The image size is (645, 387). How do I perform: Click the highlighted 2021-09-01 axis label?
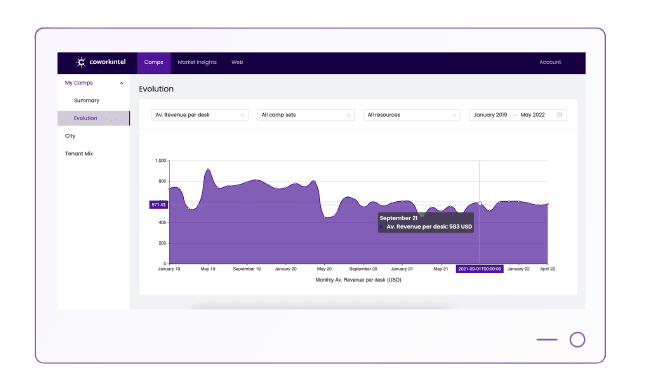(x=480, y=269)
